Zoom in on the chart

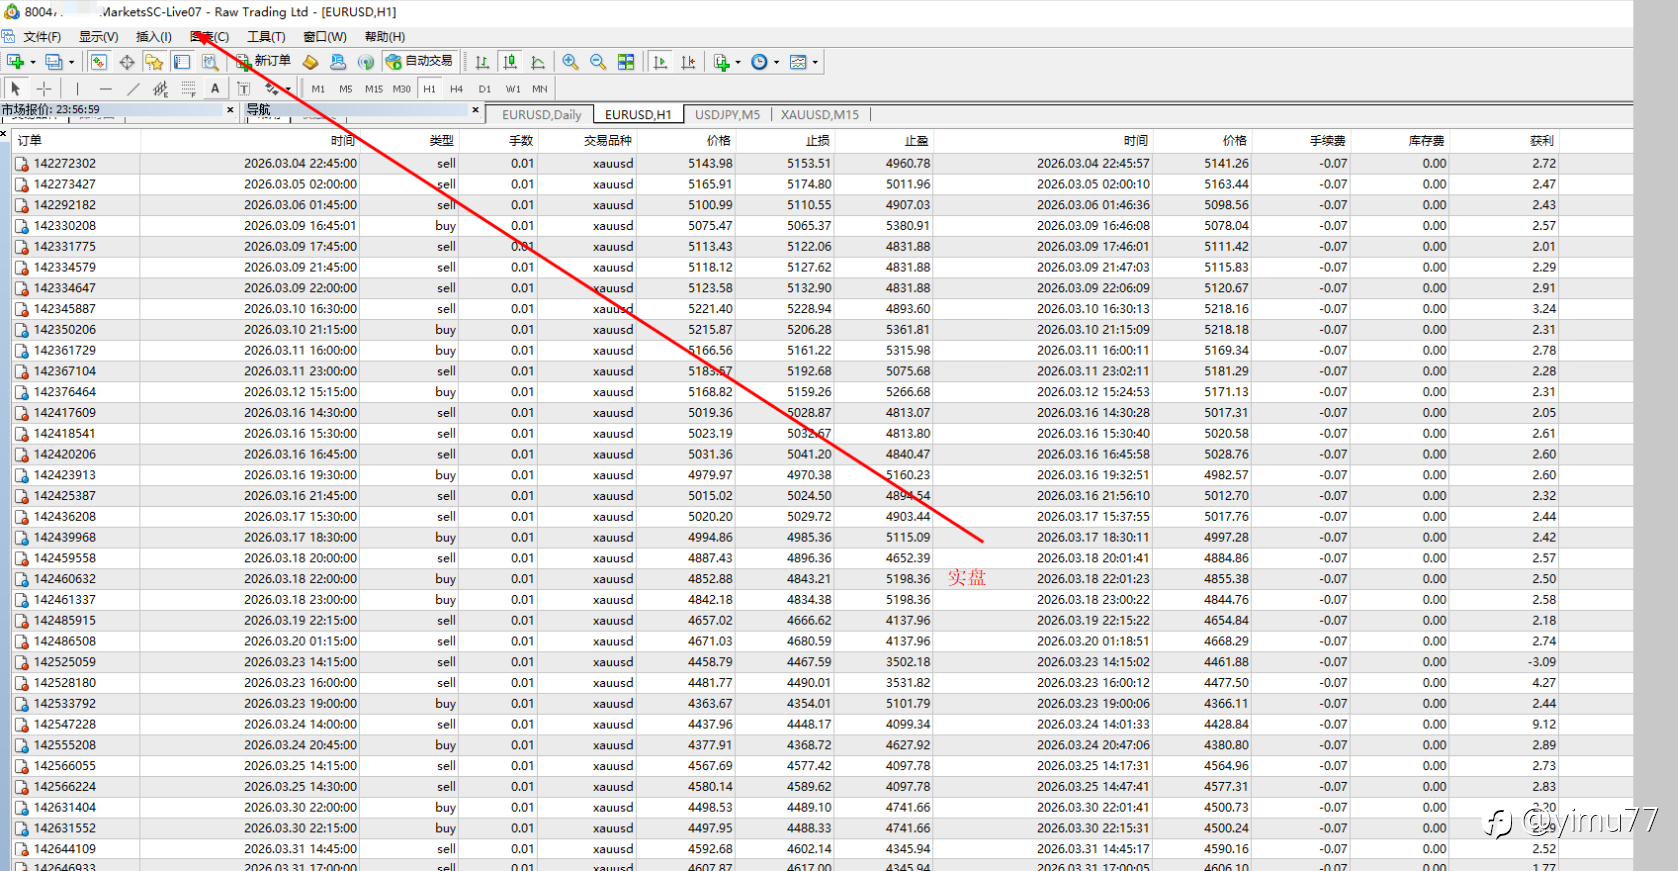(570, 62)
